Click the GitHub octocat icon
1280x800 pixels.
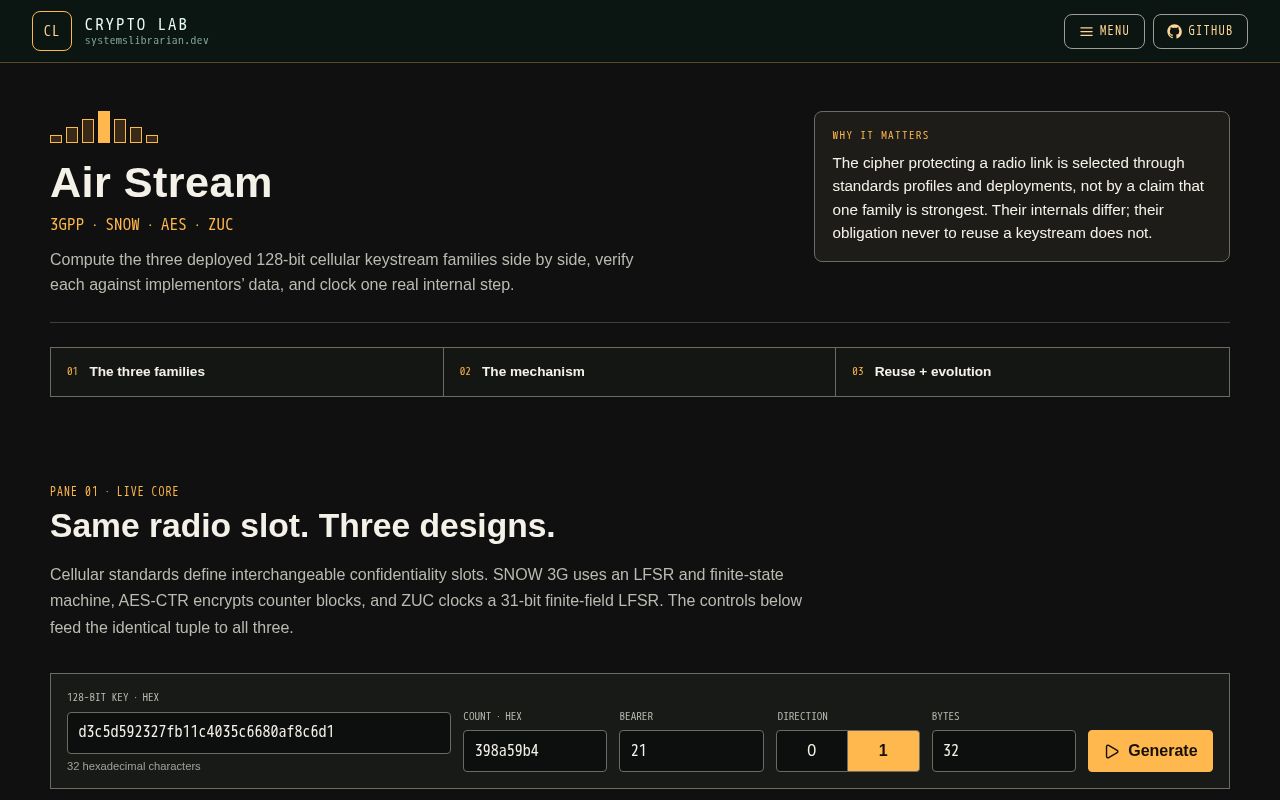[1174, 31]
